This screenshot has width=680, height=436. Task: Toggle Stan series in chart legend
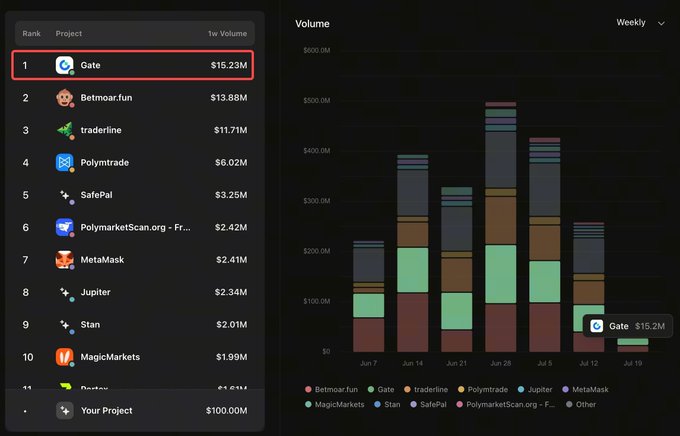click(x=387, y=404)
